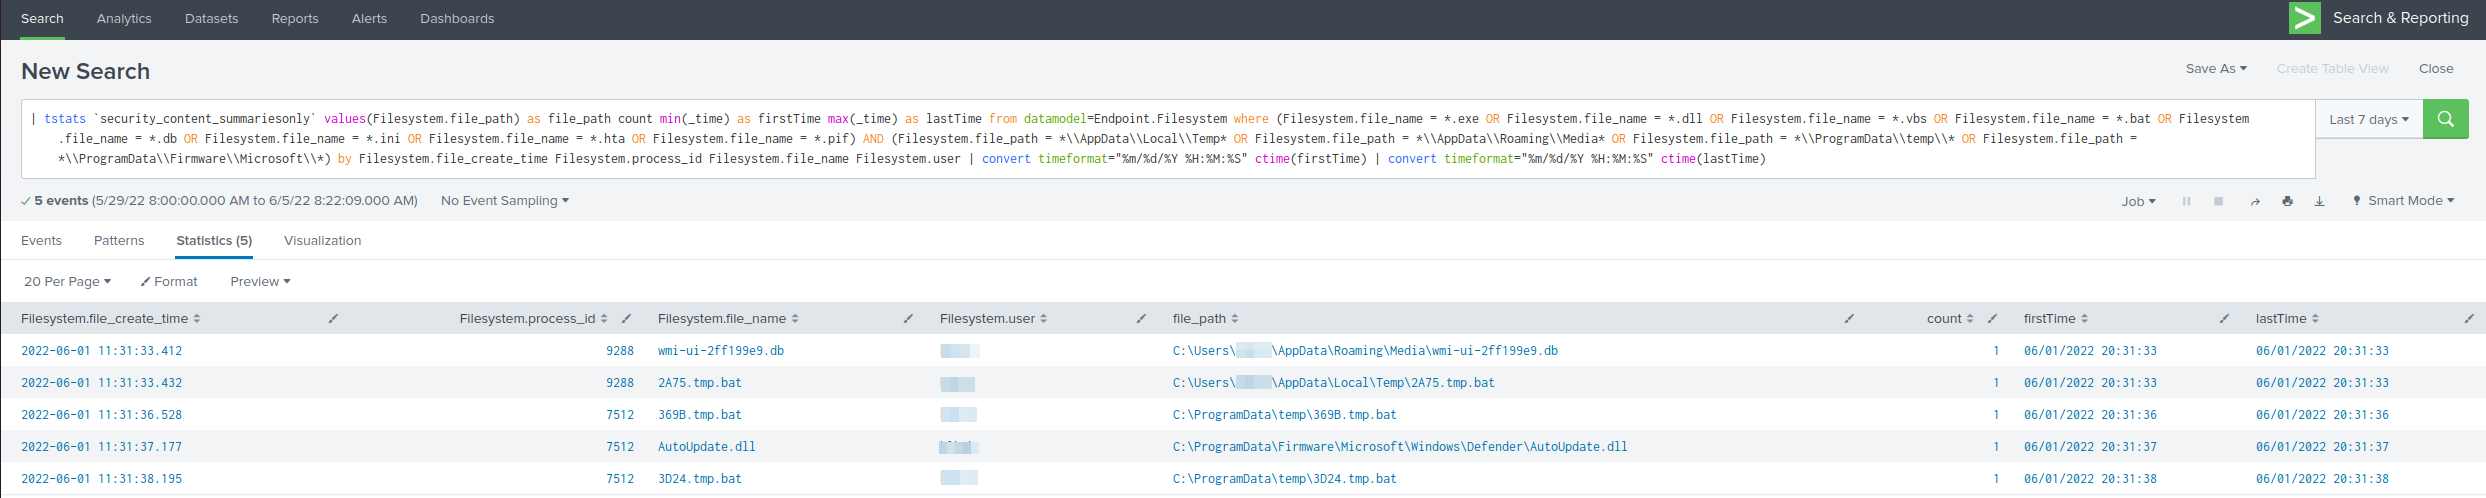Edit format of file_path column with pencil
Screen dimensions: 2486x498
[1849, 319]
